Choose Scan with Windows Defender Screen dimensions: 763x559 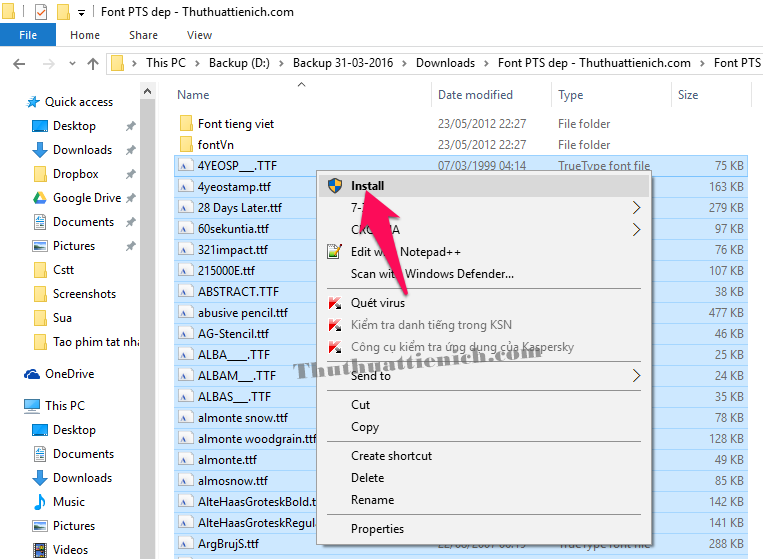[x=432, y=274]
